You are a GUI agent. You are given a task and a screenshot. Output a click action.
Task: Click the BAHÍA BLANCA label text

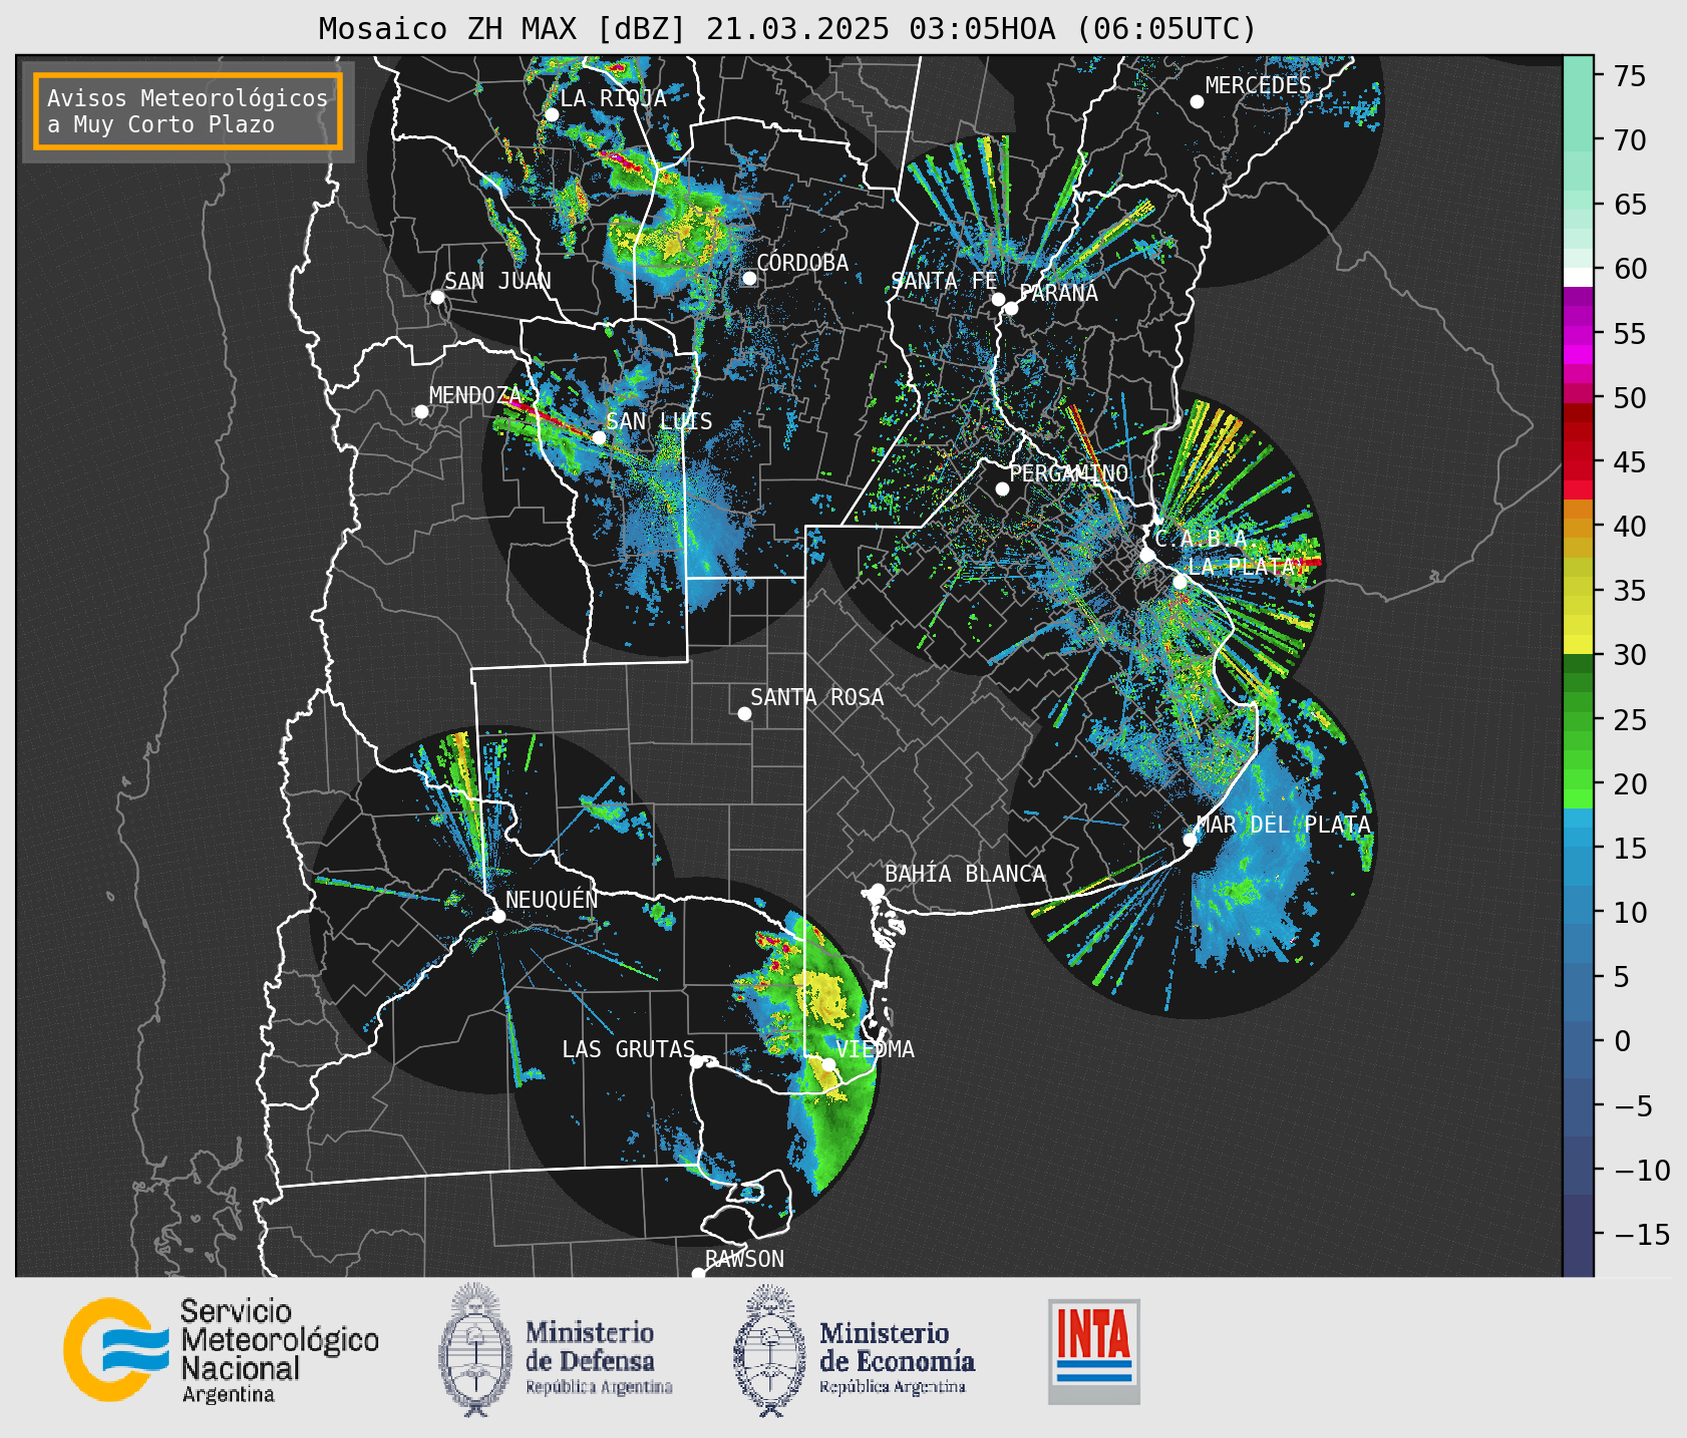(965, 874)
